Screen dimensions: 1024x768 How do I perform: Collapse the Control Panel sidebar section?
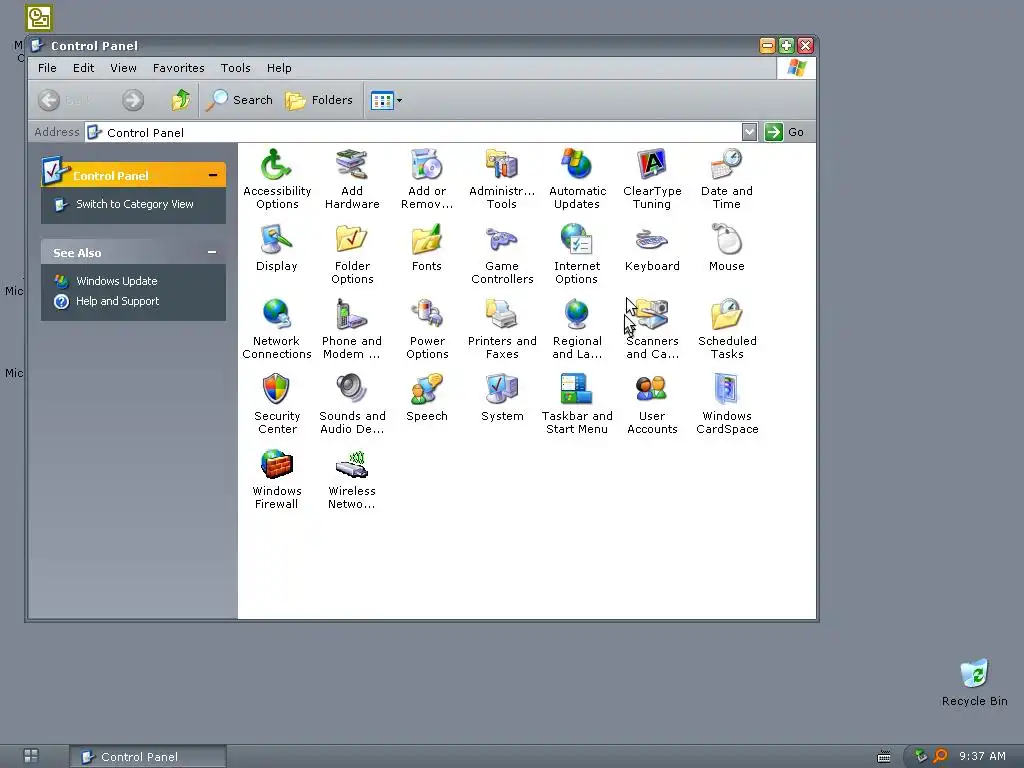click(x=213, y=175)
